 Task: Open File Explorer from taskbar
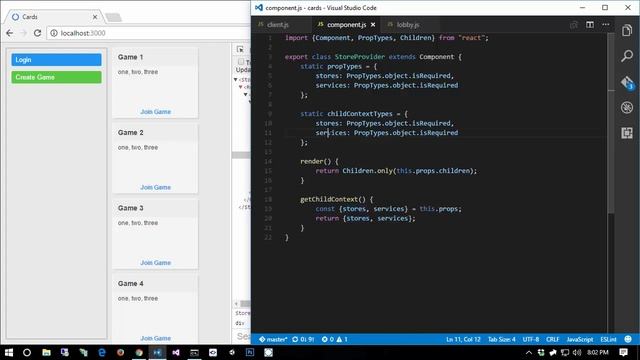(46, 352)
